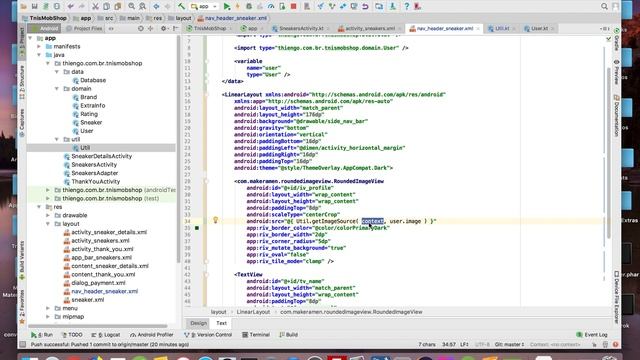
Task: Open the Version Control tool window
Action: click(x=208, y=335)
